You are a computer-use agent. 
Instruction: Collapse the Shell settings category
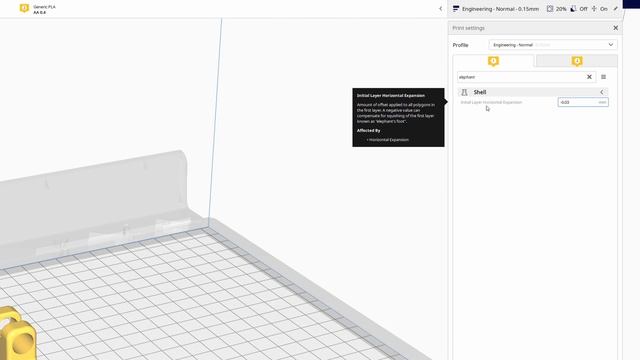[x=602, y=92]
